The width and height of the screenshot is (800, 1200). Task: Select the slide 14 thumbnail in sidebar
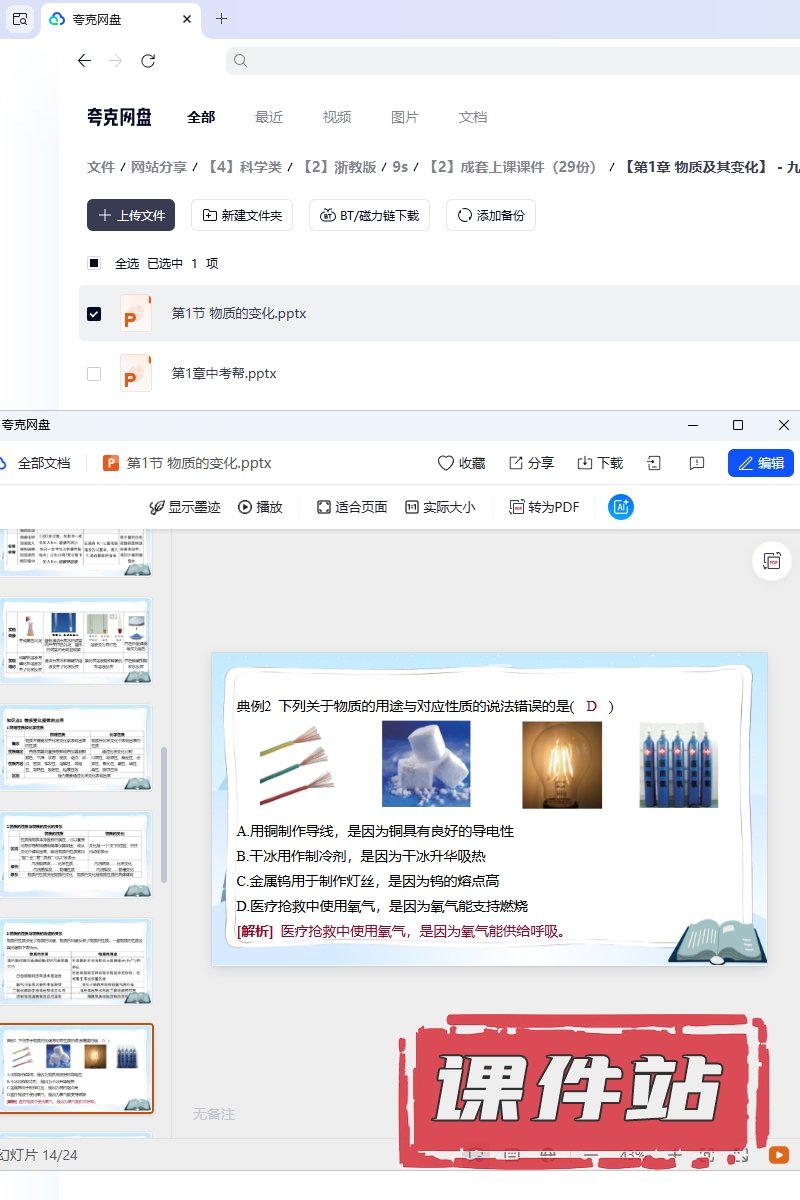(76, 1068)
